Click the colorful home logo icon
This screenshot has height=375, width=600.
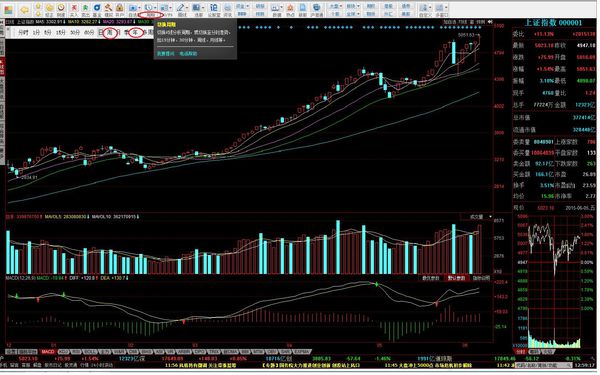[x=8, y=10]
